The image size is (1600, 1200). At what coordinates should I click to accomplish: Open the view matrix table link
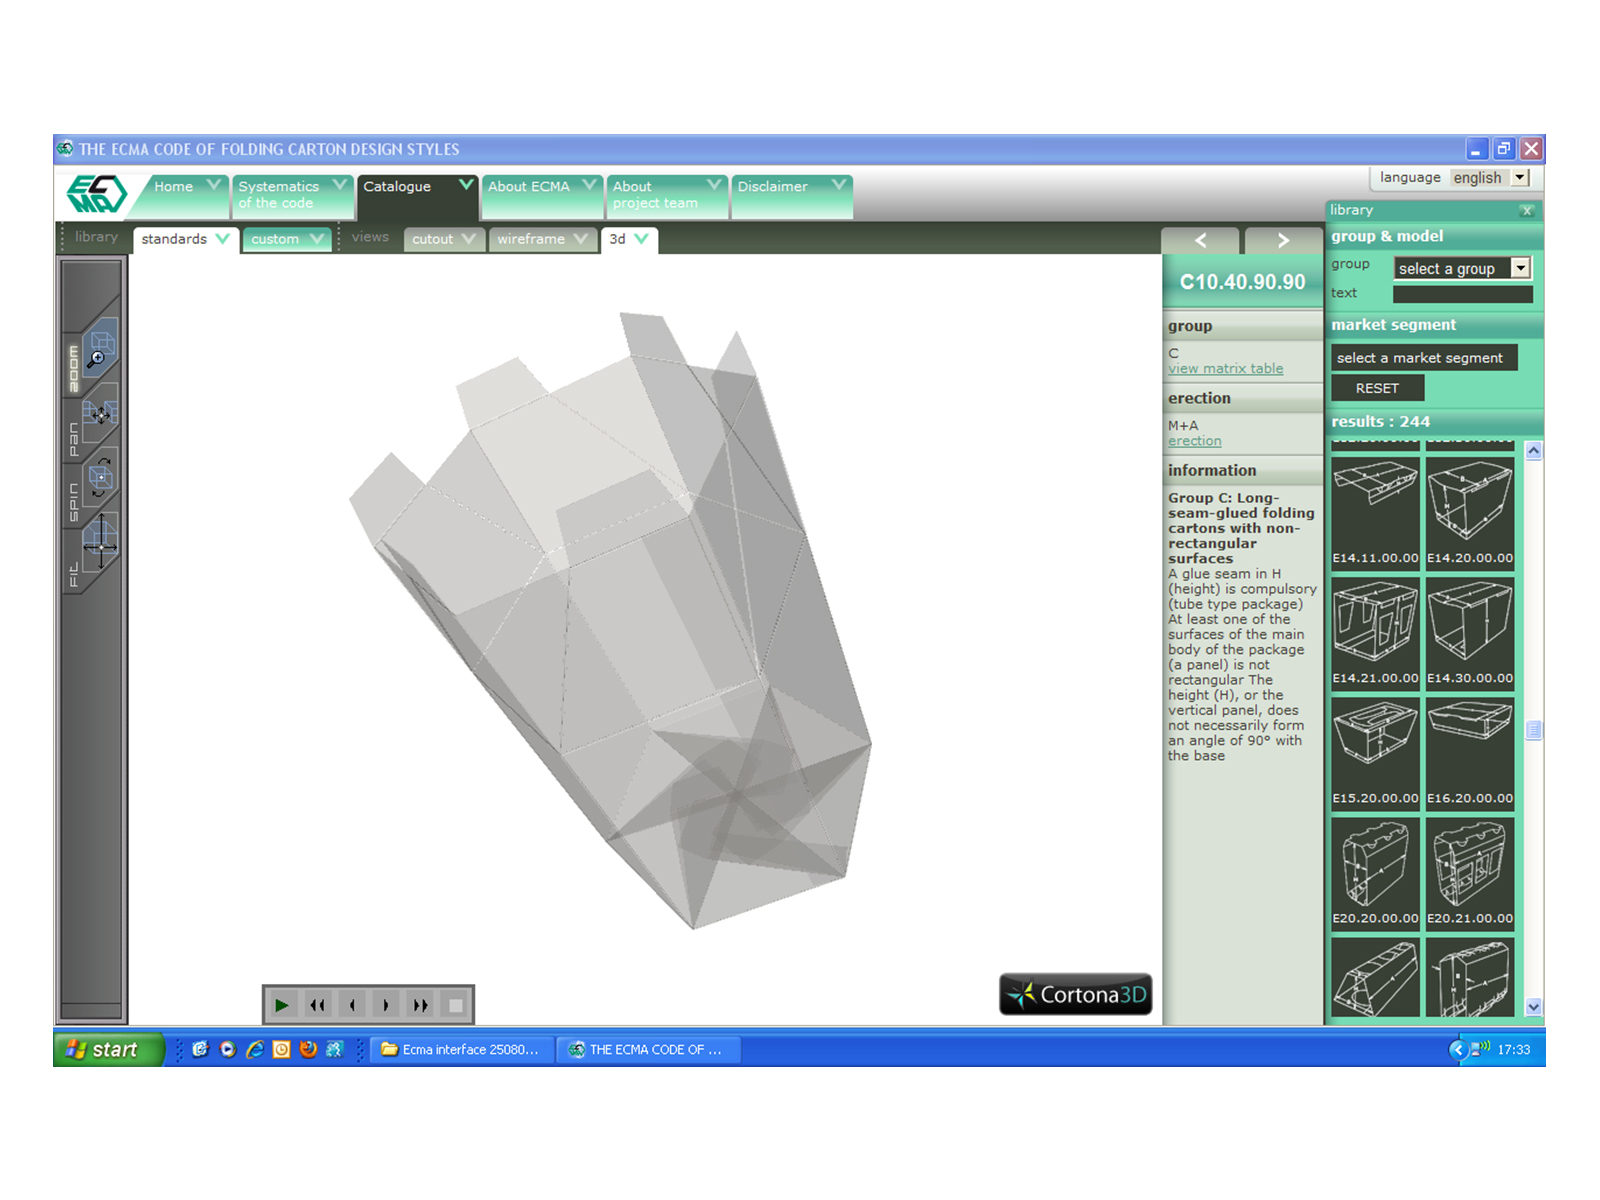click(1225, 369)
